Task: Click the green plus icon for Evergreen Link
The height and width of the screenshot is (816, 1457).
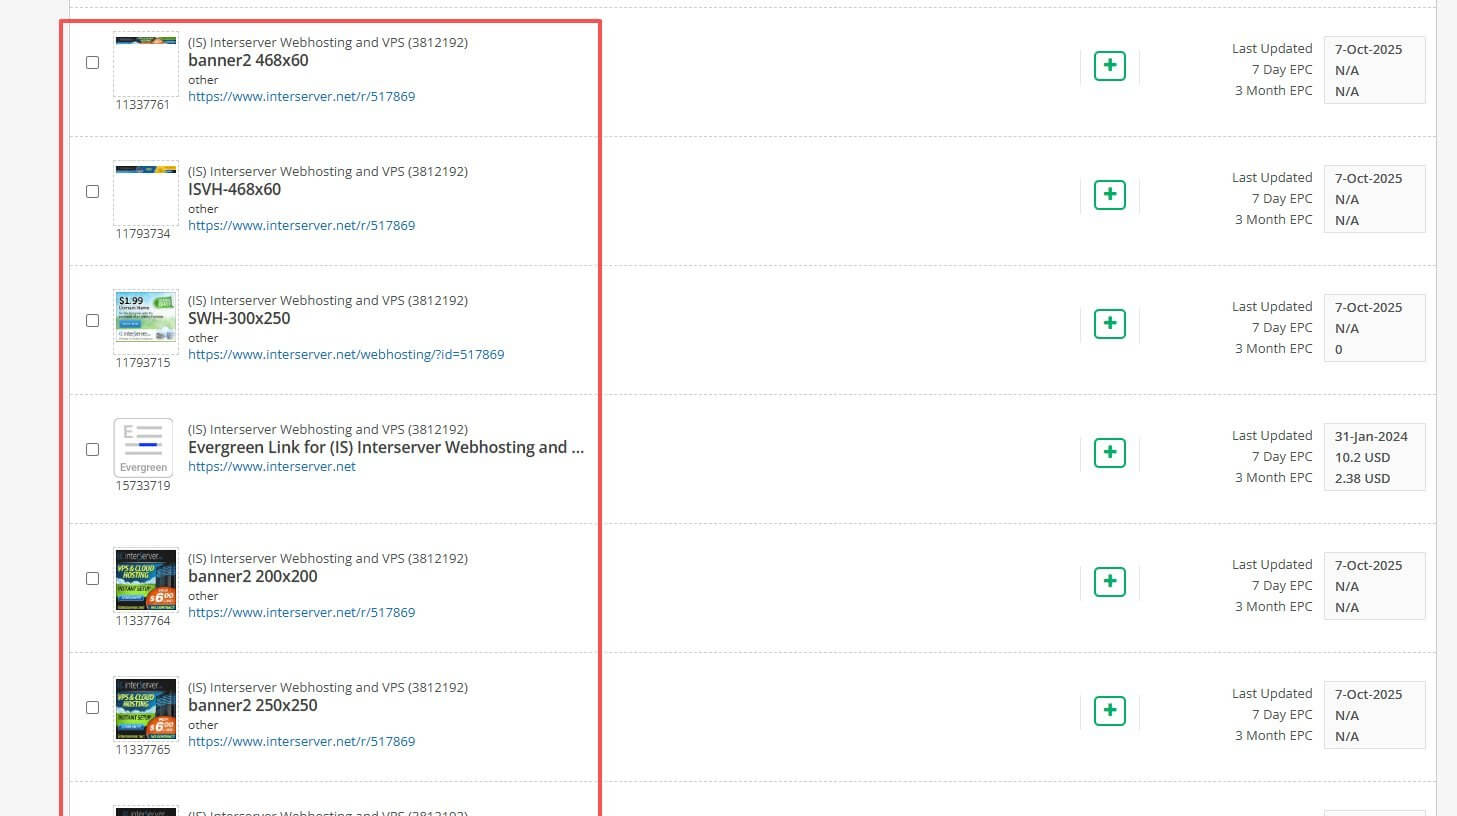Action: [x=1110, y=453]
